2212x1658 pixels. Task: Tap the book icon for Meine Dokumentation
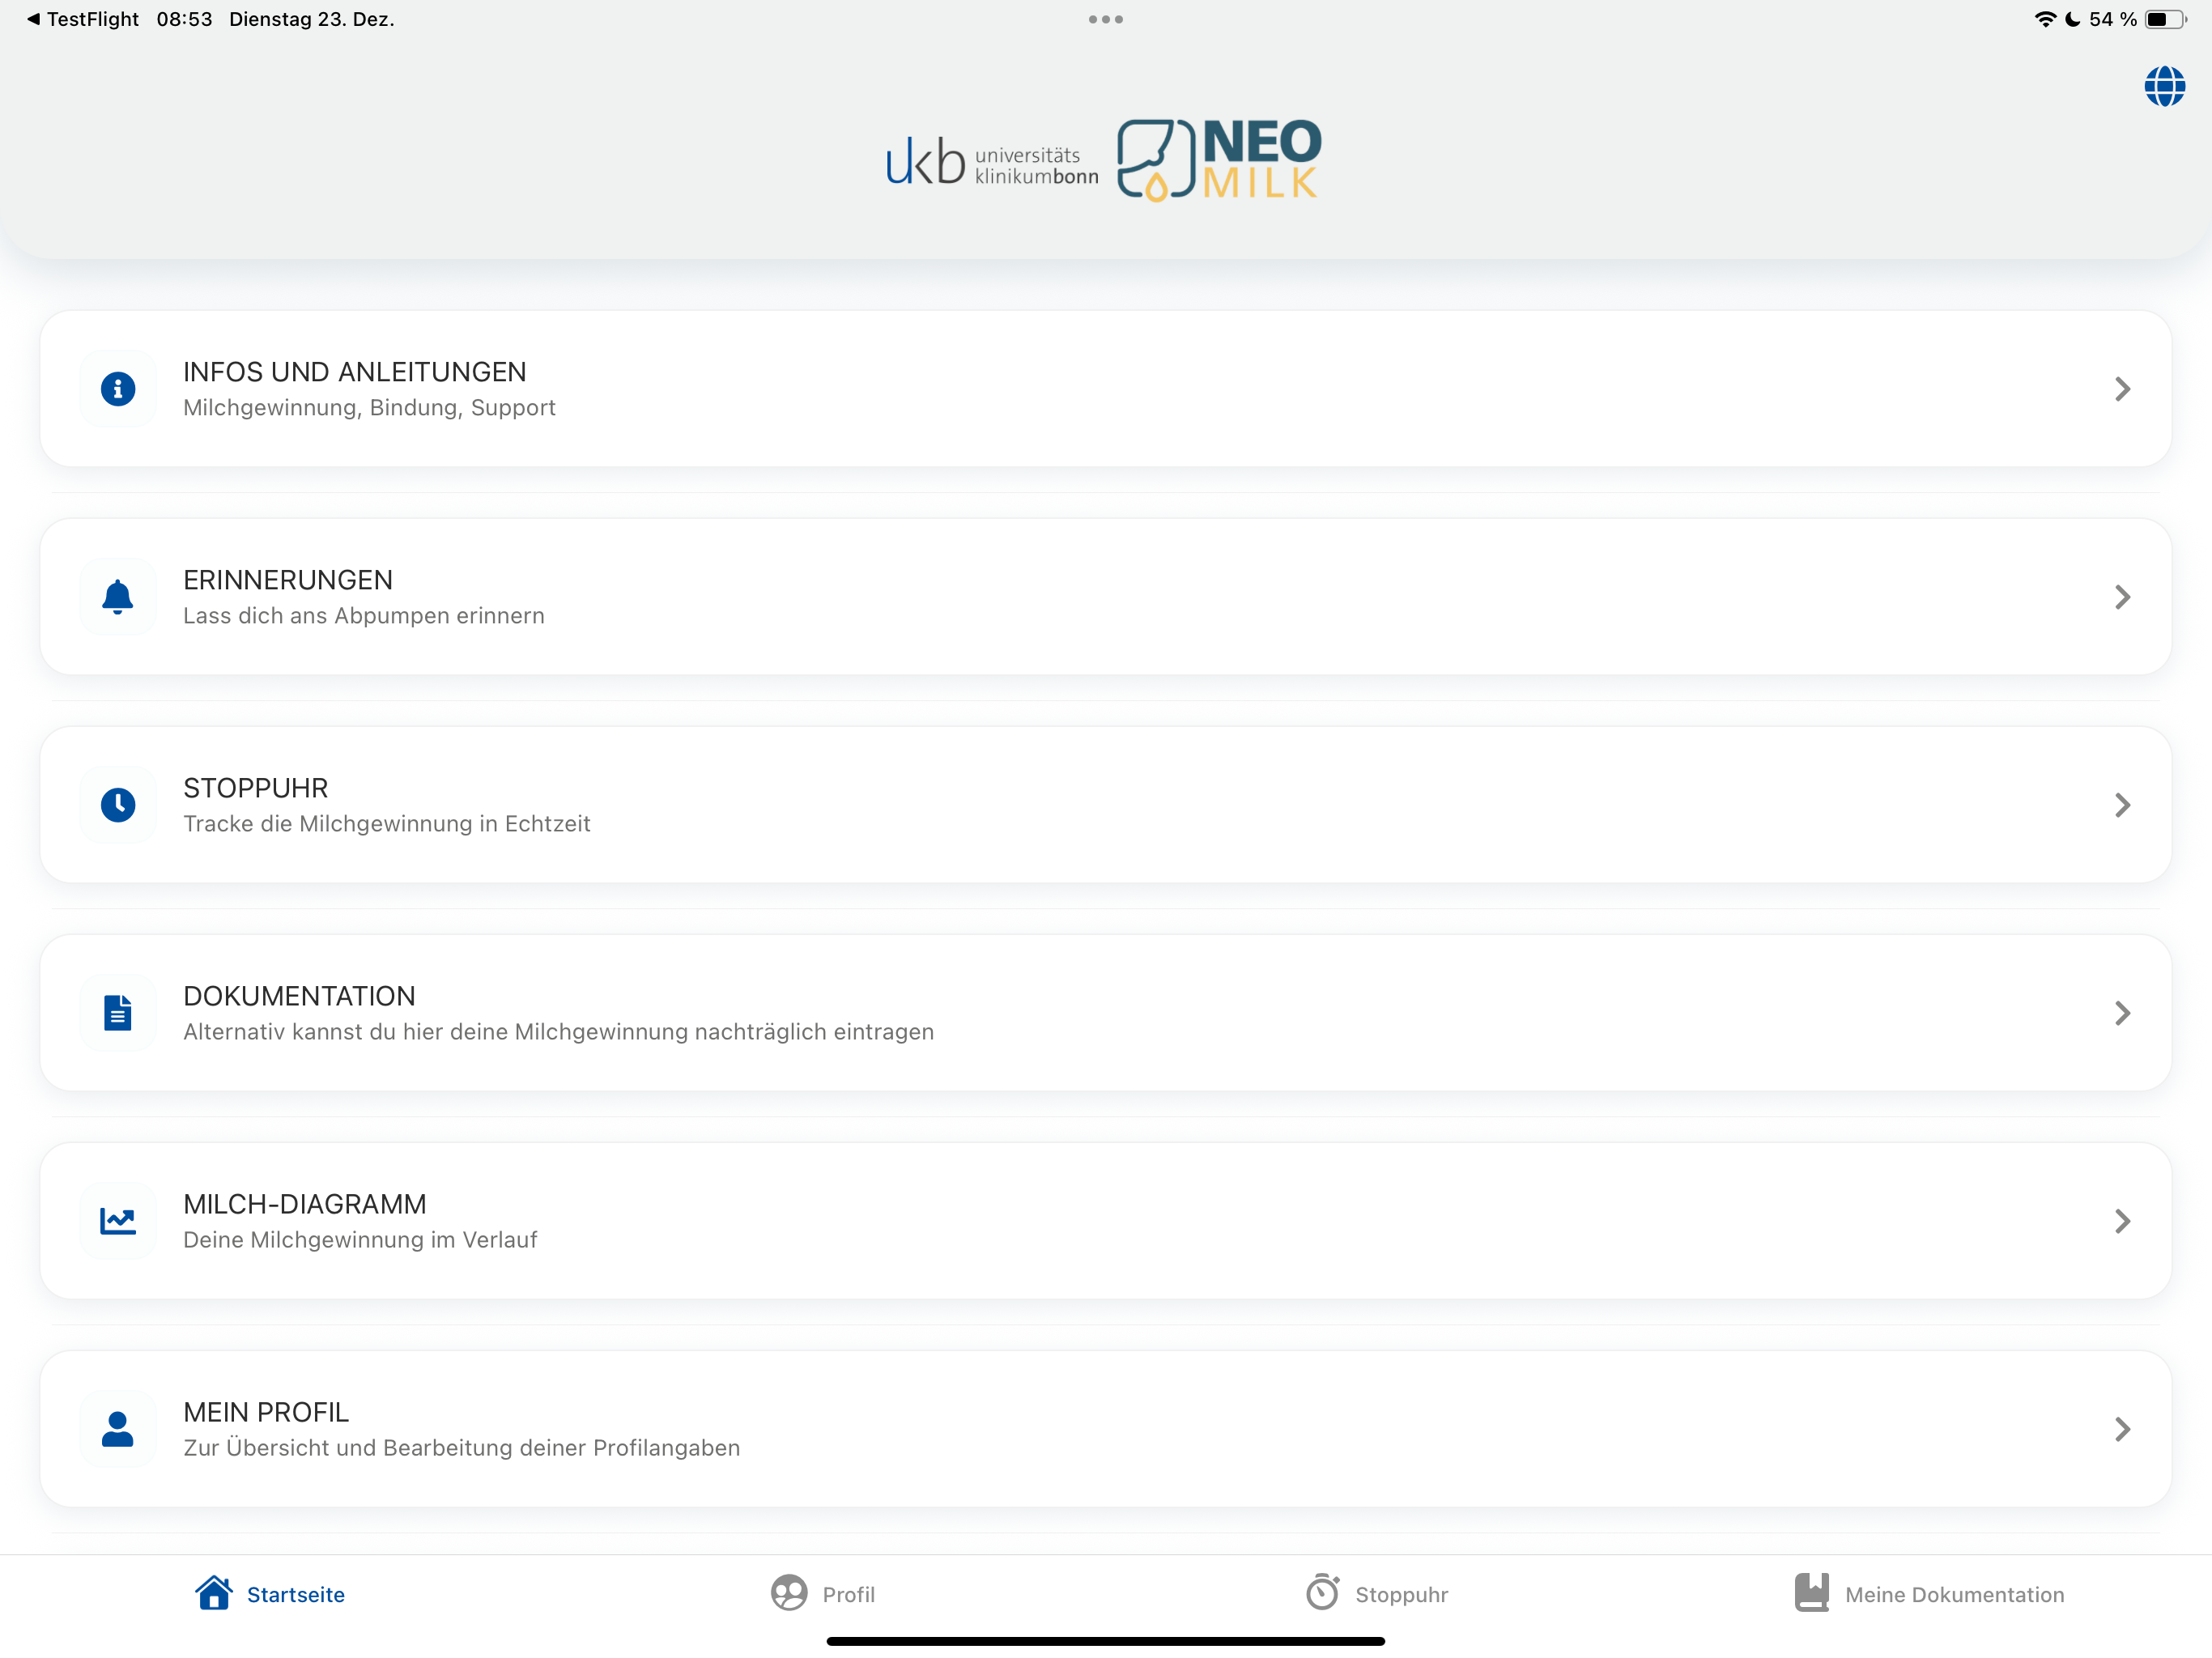[x=1811, y=1593]
